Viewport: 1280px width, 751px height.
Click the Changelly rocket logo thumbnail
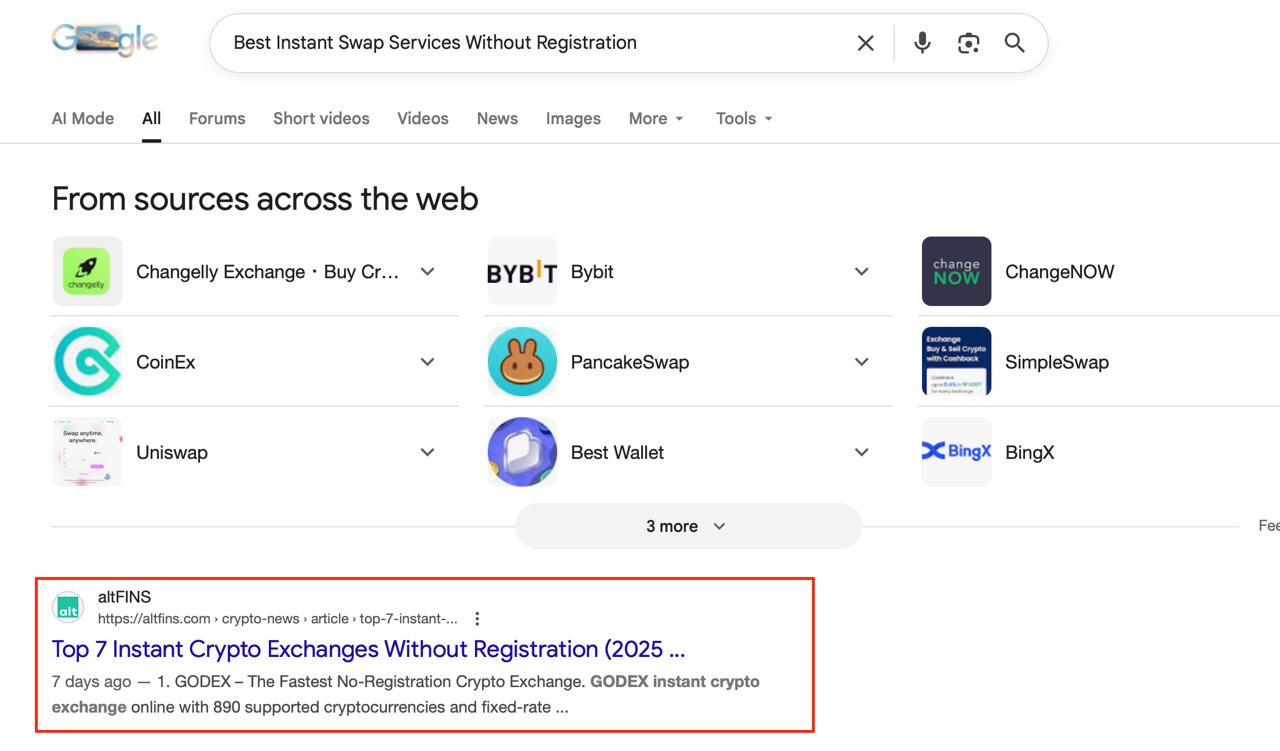tap(87, 271)
